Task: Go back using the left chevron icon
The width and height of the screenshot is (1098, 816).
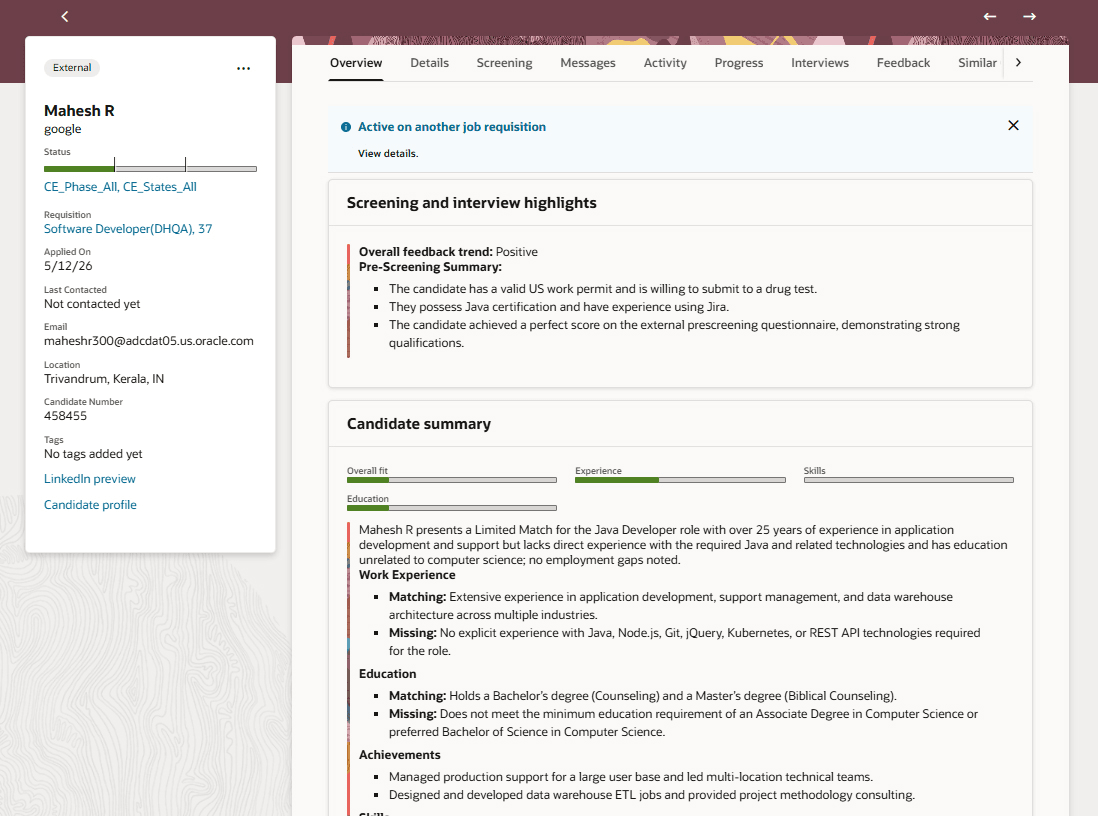Action: (x=64, y=16)
